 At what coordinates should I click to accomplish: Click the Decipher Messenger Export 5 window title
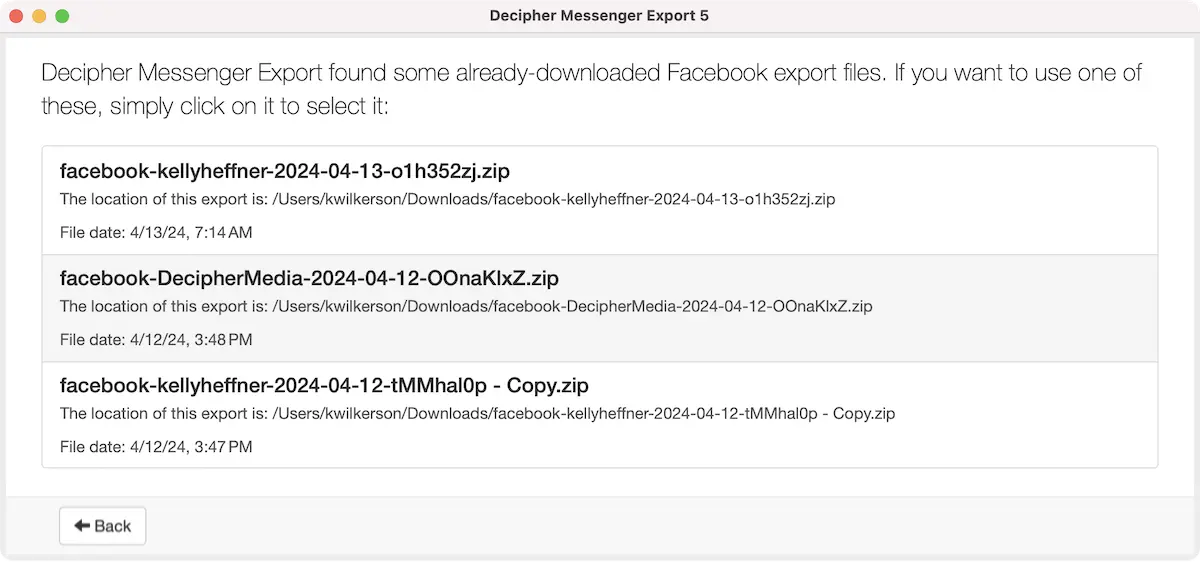599,16
